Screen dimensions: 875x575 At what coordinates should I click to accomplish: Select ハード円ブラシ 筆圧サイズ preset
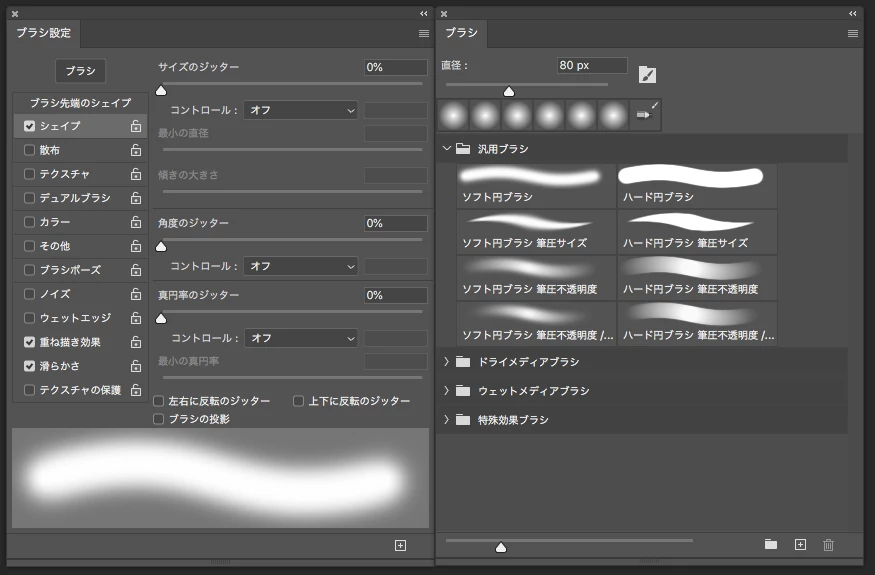[697, 232]
